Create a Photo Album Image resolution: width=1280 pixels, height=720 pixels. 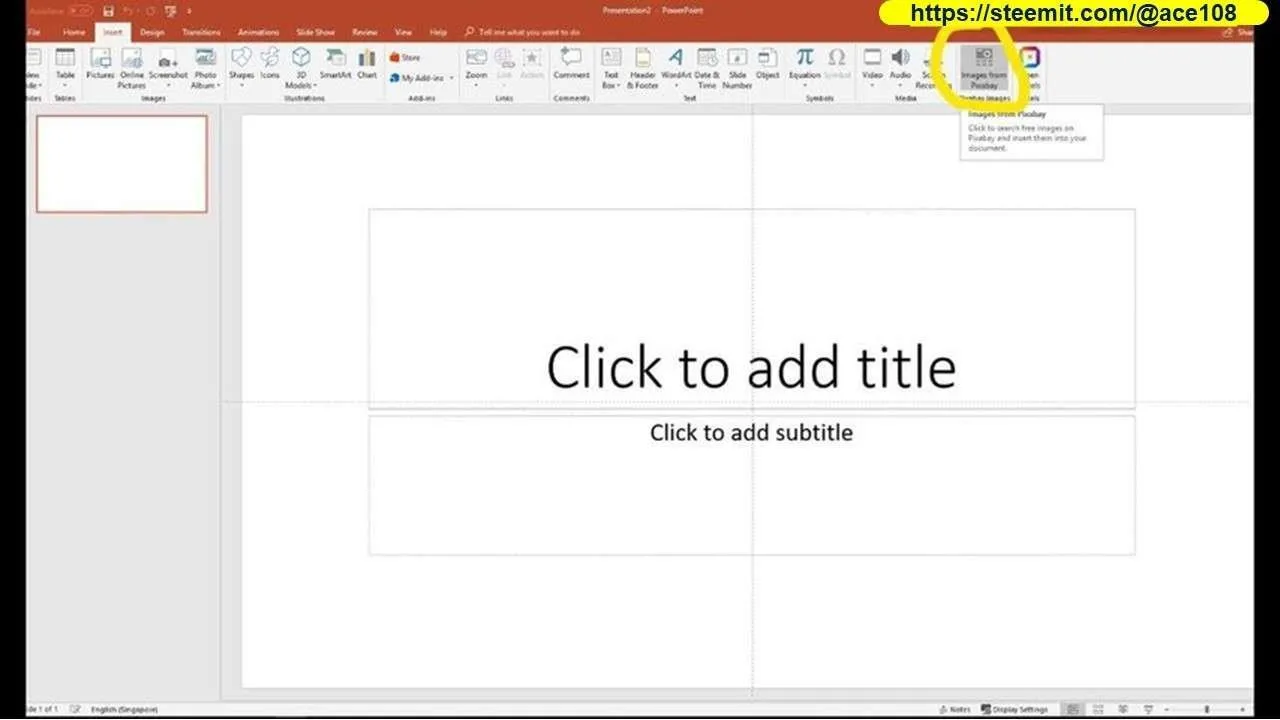205,68
